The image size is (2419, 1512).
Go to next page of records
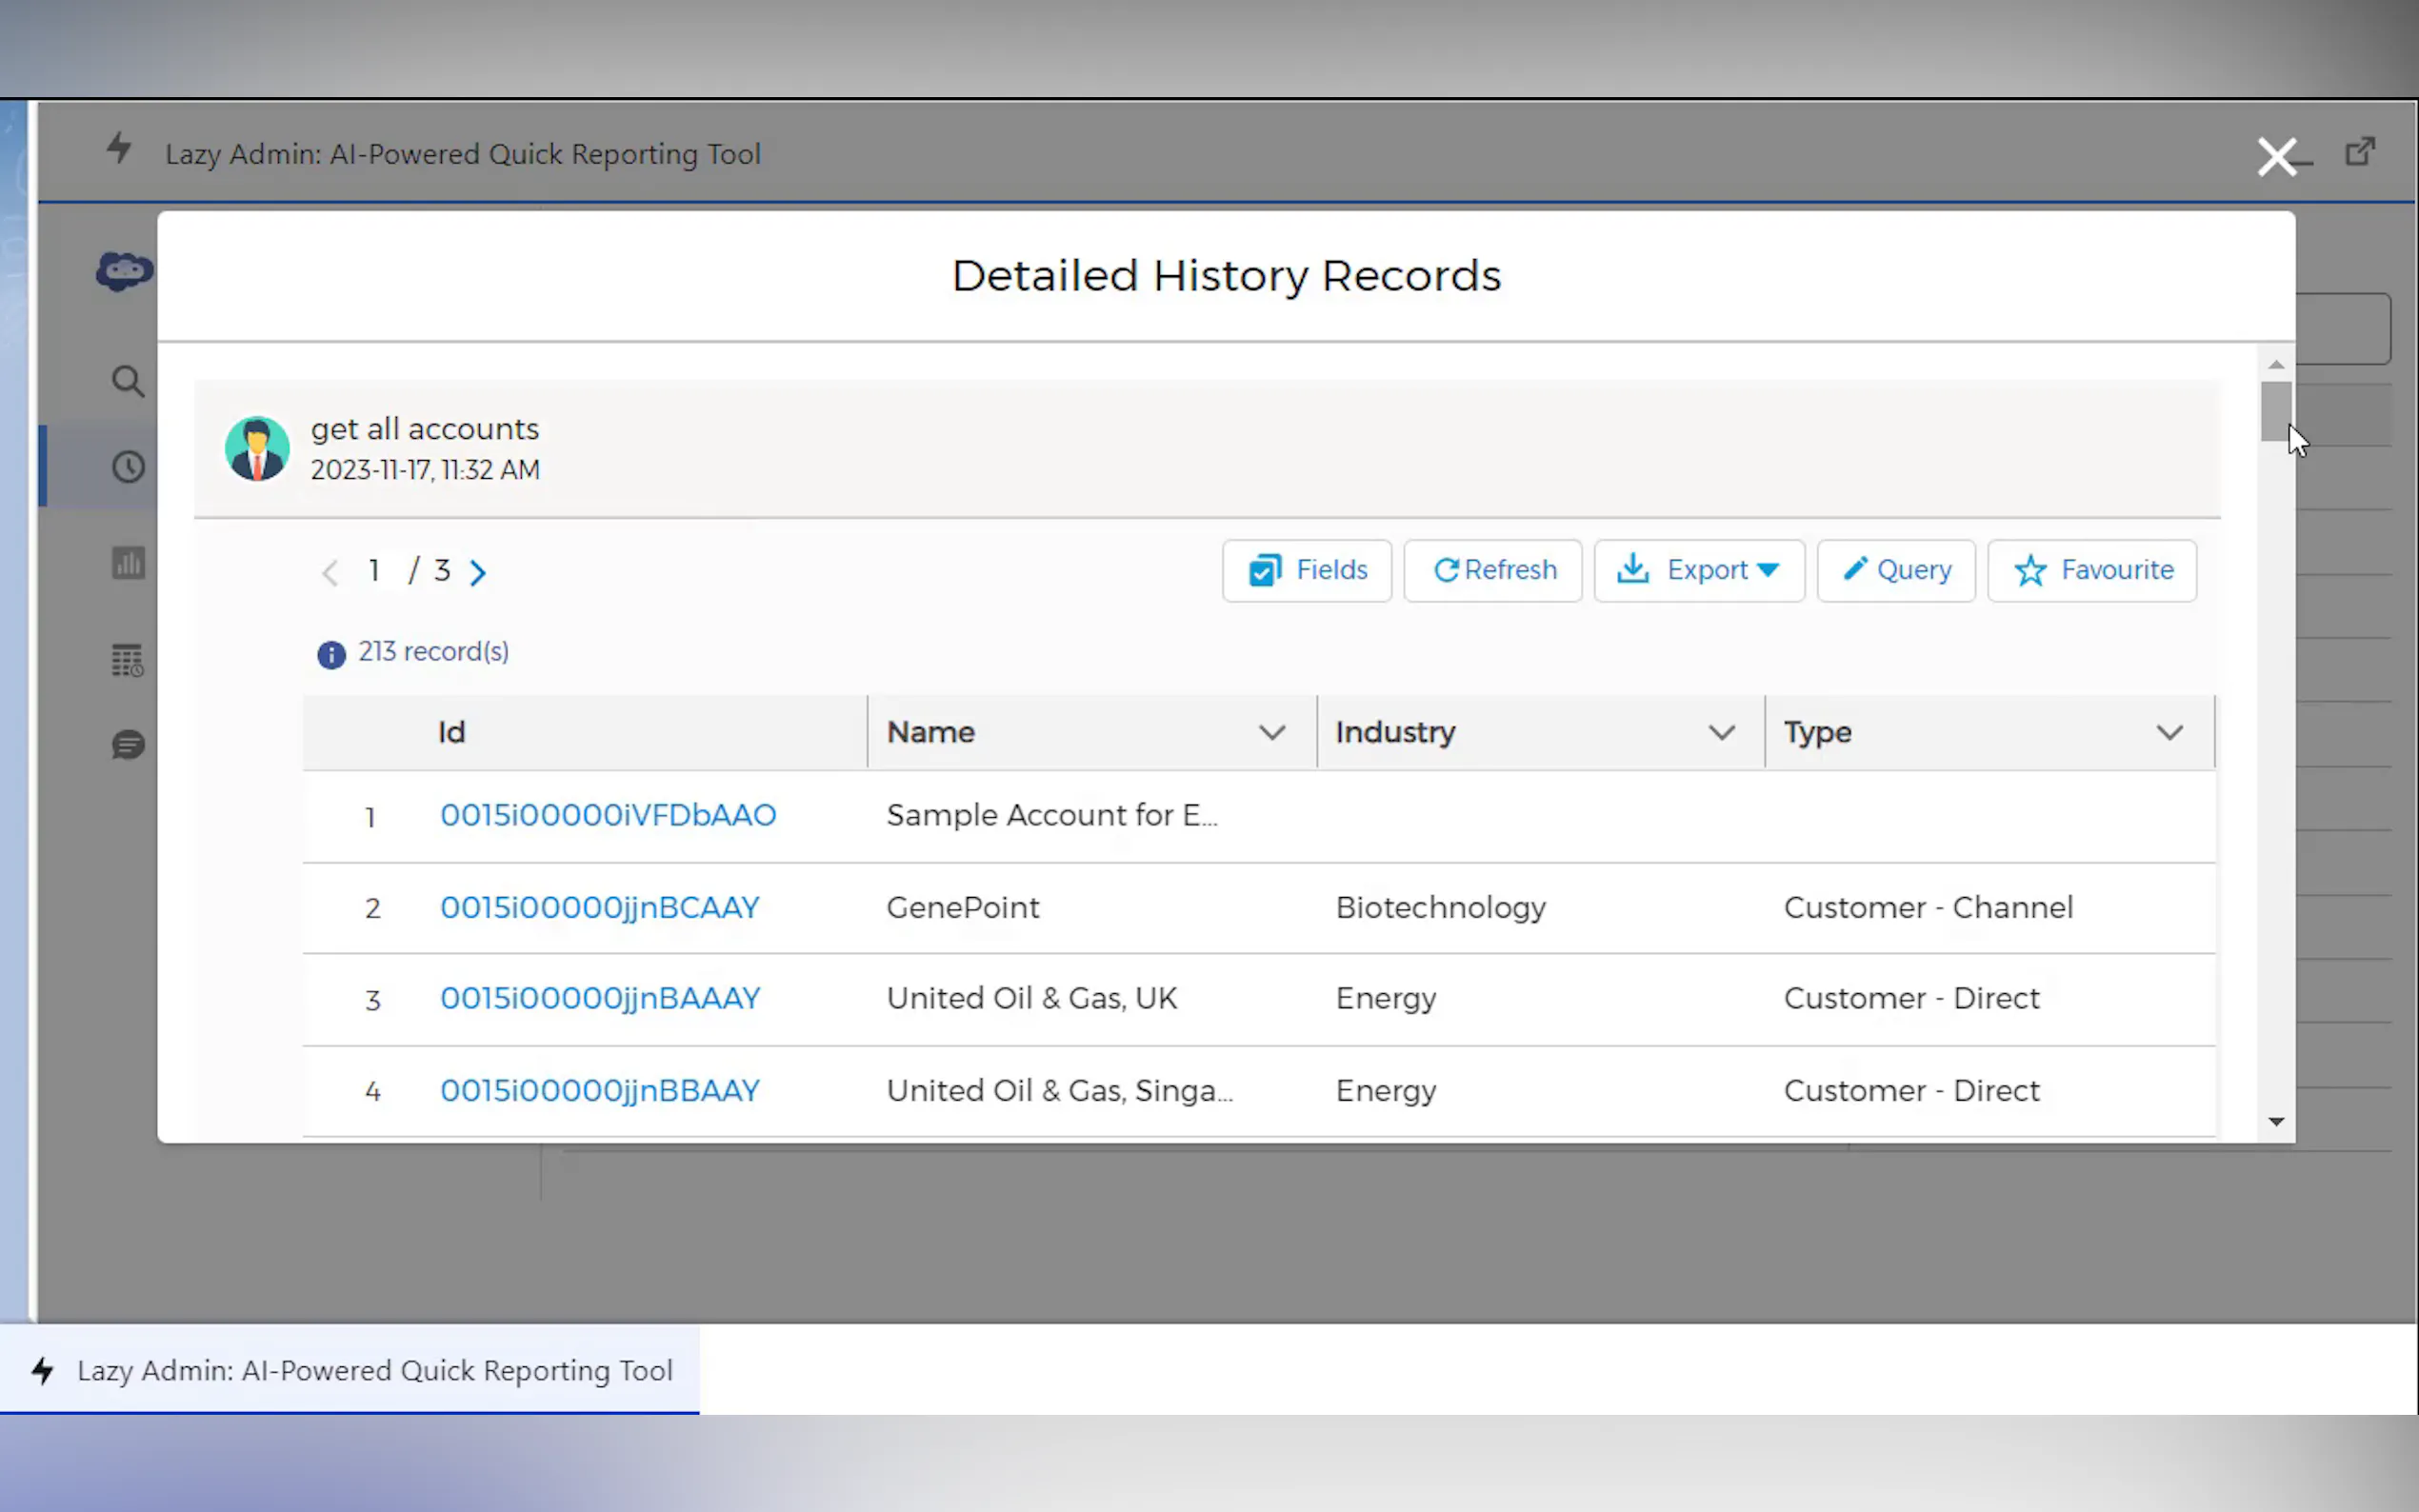(478, 572)
